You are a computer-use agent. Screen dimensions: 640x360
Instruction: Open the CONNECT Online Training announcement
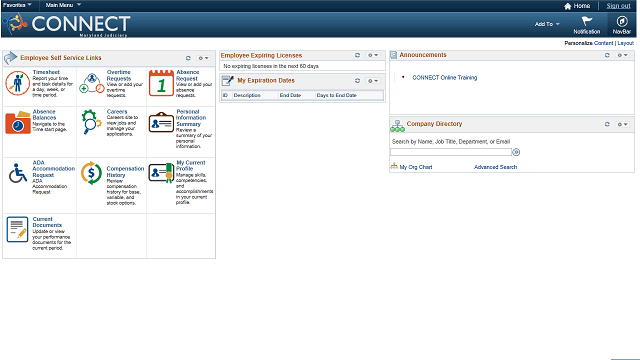(444, 78)
